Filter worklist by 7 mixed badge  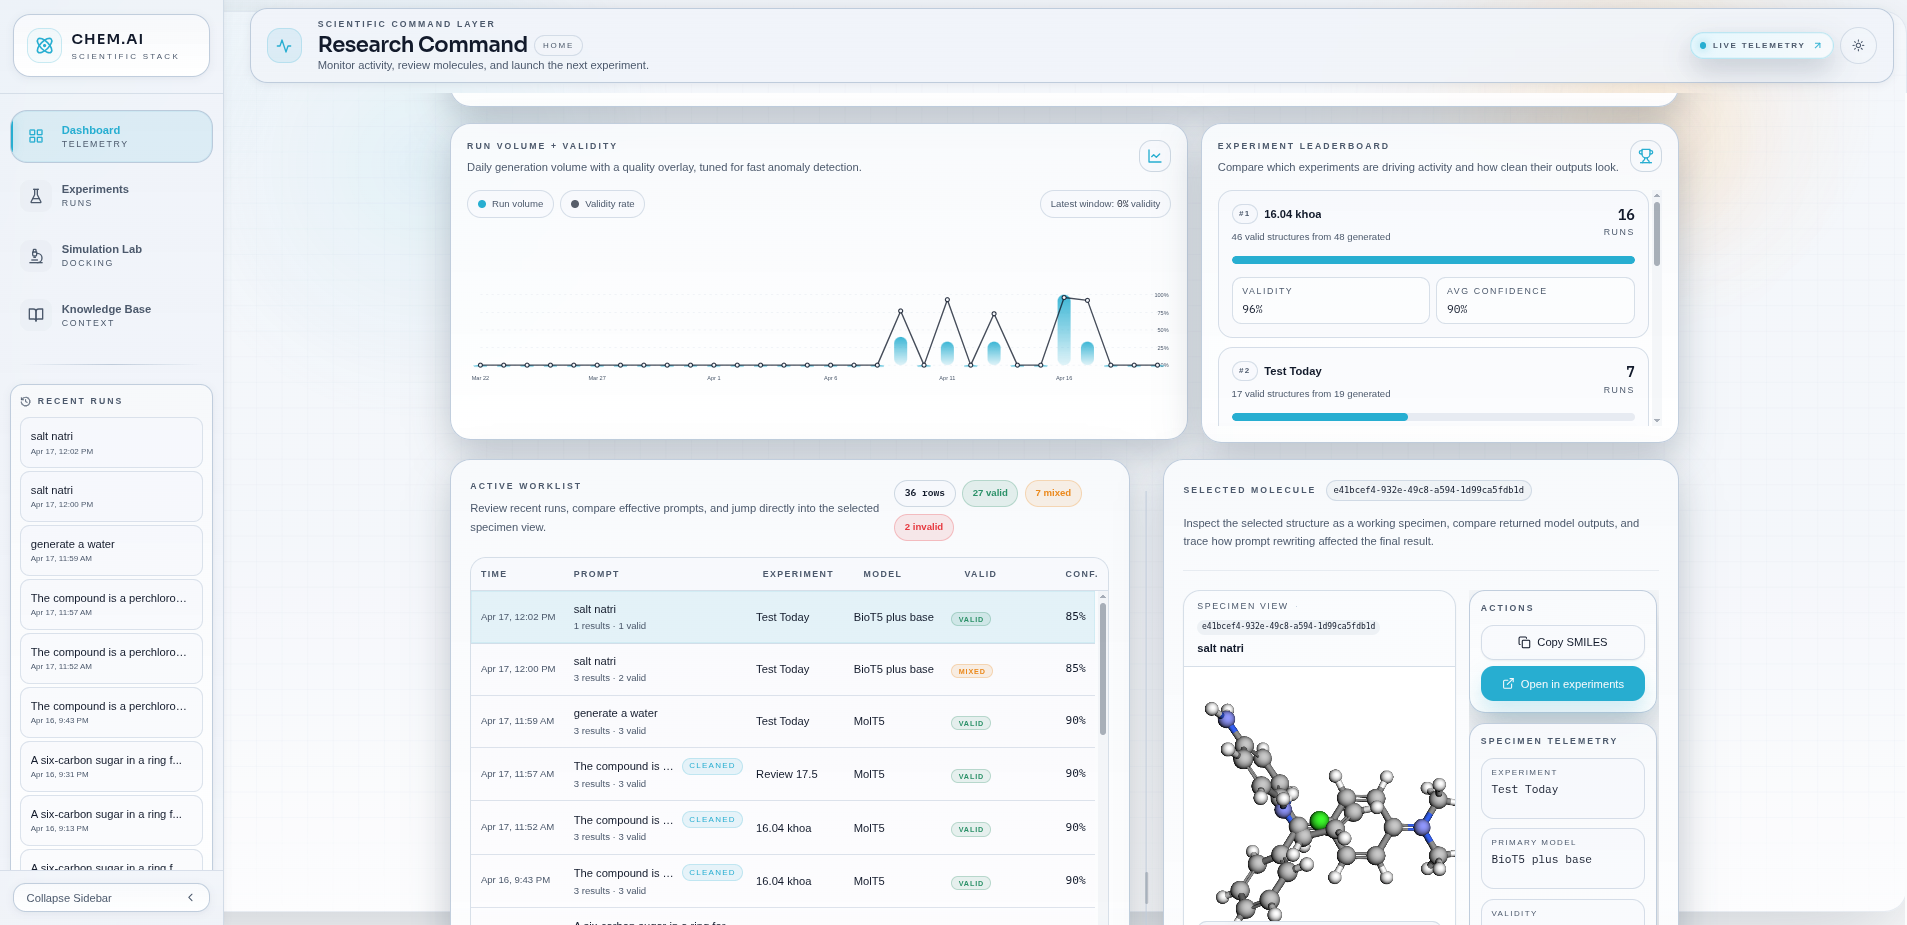pyautogui.click(x=1053, y=493)
